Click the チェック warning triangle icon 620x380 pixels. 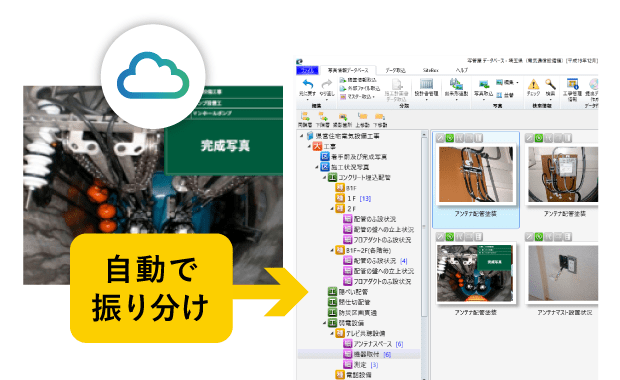coord(533,84)
